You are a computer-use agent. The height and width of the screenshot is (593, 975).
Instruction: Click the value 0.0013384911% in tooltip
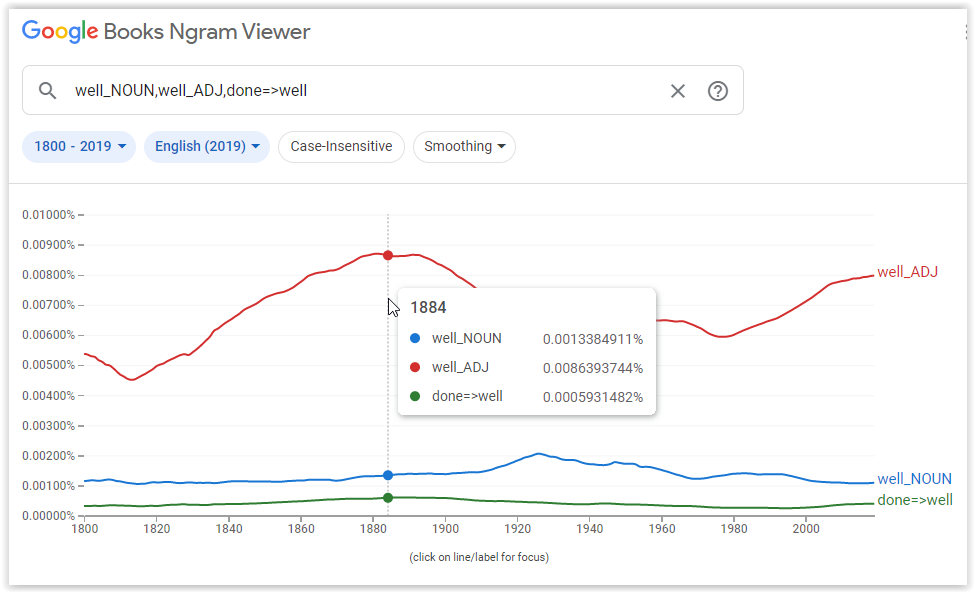[593, 339]
